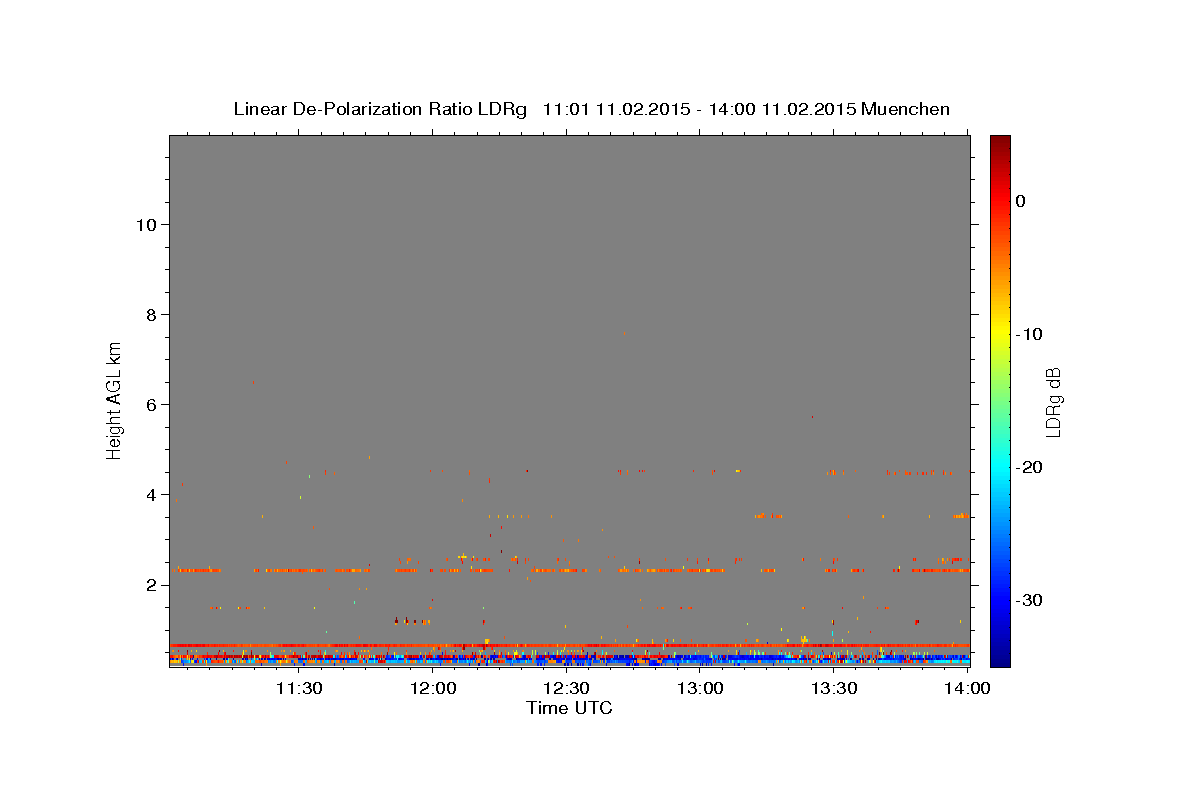This screenshot has width=1200, height=800.
Task: Click the 'Time UTC' axis label
Action: coord(569,708)
